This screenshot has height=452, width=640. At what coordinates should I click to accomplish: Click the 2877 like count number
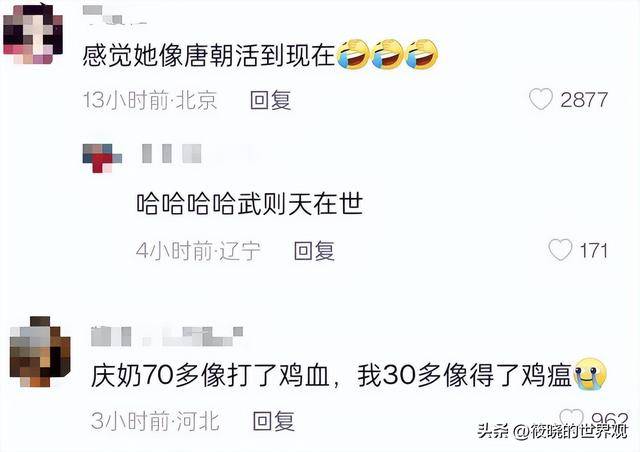pos(584,100)
